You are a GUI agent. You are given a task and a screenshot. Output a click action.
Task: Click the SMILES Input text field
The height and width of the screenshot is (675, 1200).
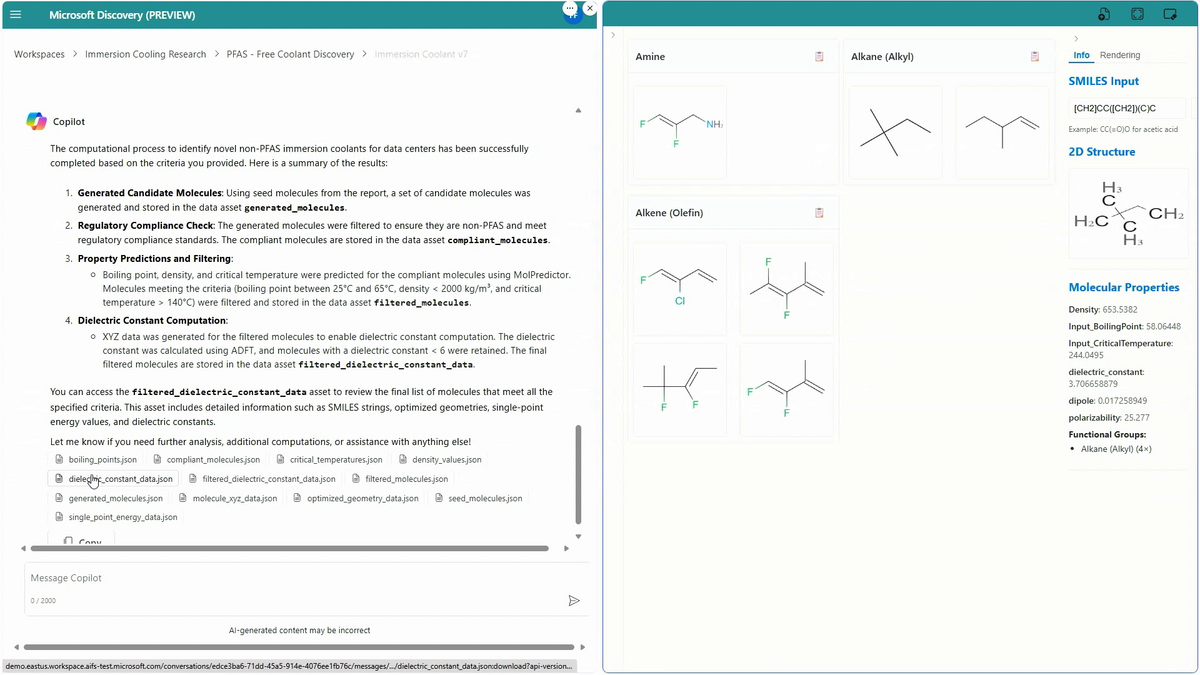(x=1127, y=108)
